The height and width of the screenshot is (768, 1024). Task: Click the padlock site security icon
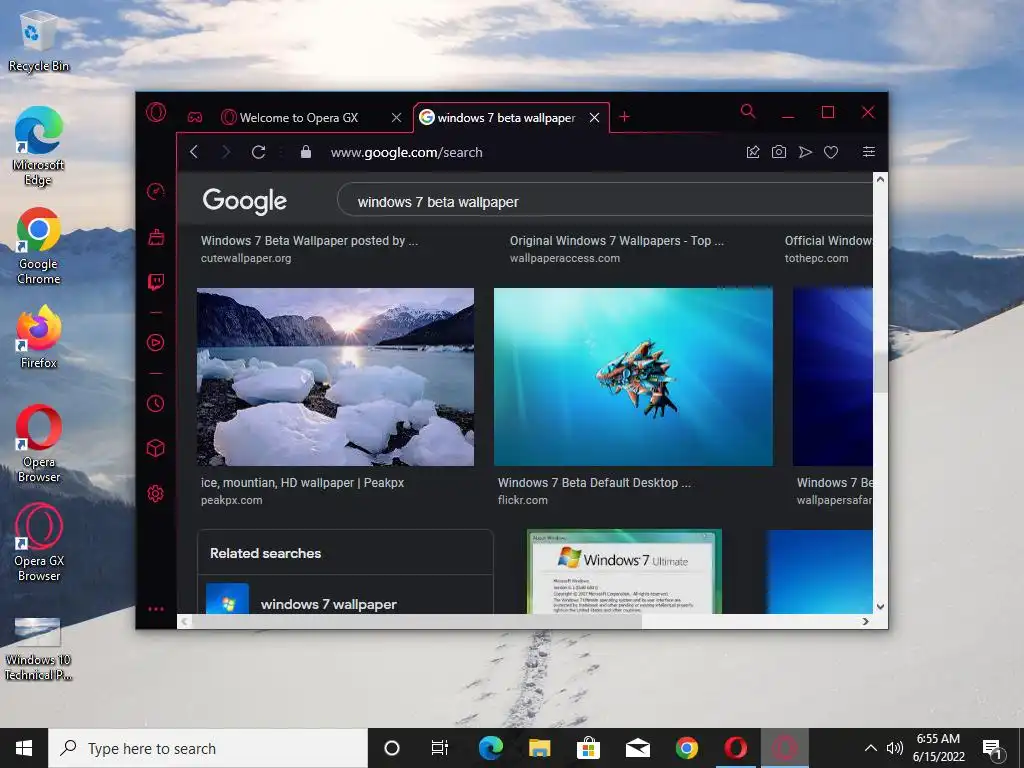pyautogui.click(x=306, y=152)
